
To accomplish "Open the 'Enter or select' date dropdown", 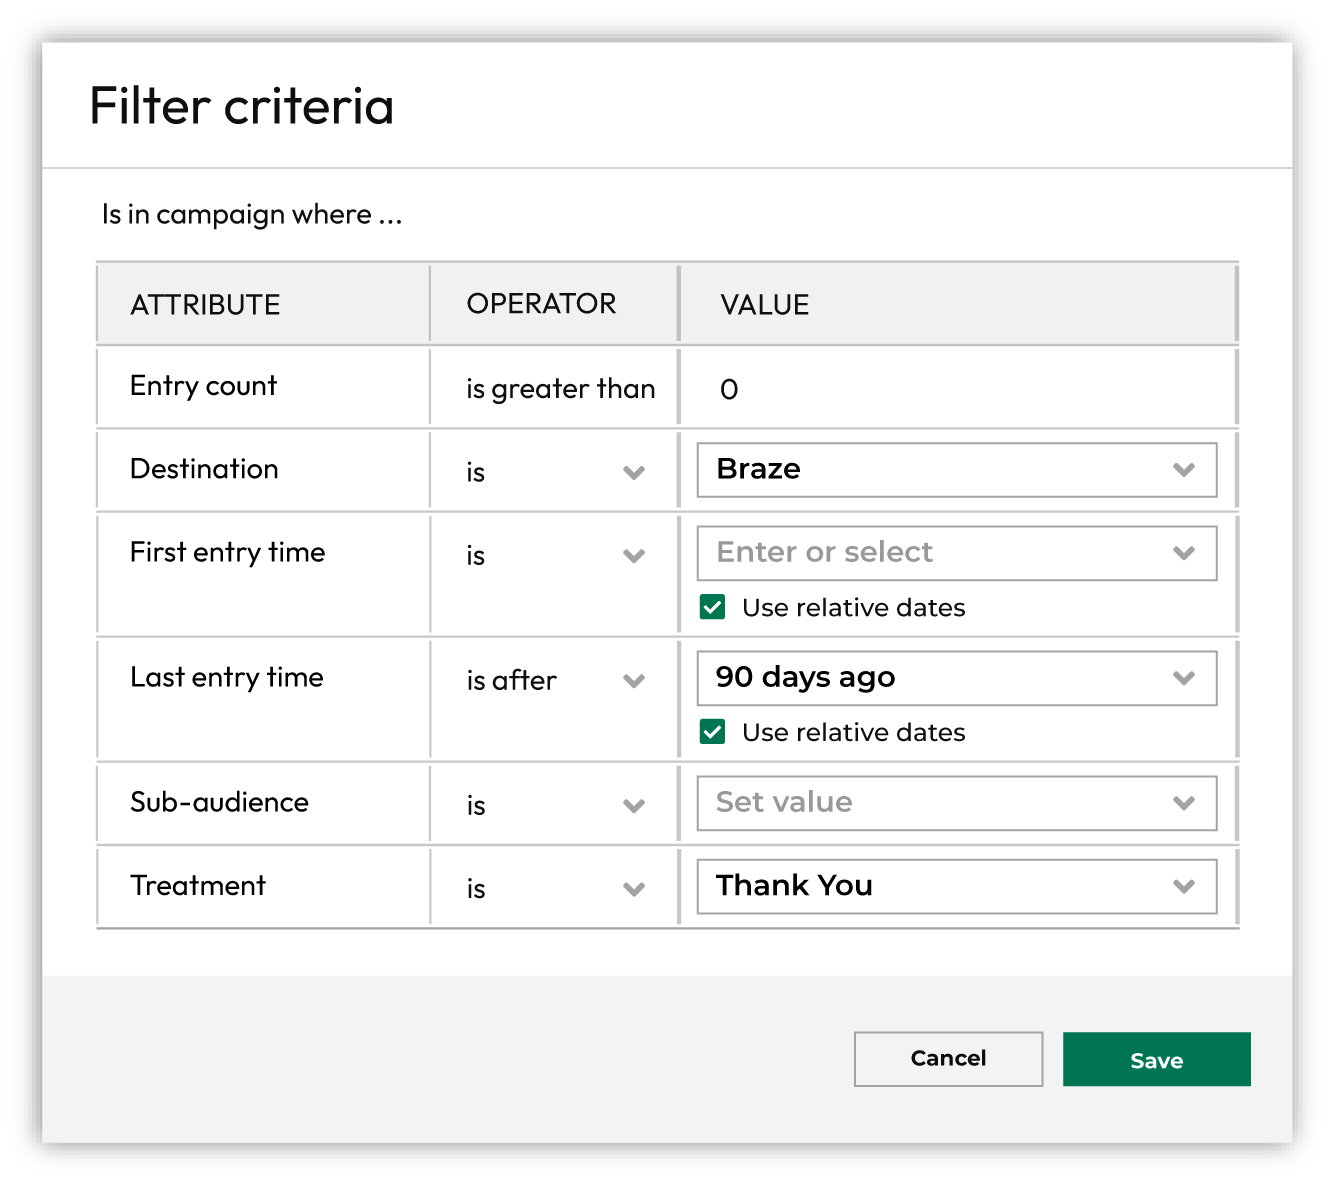I will tap(957, 553).
